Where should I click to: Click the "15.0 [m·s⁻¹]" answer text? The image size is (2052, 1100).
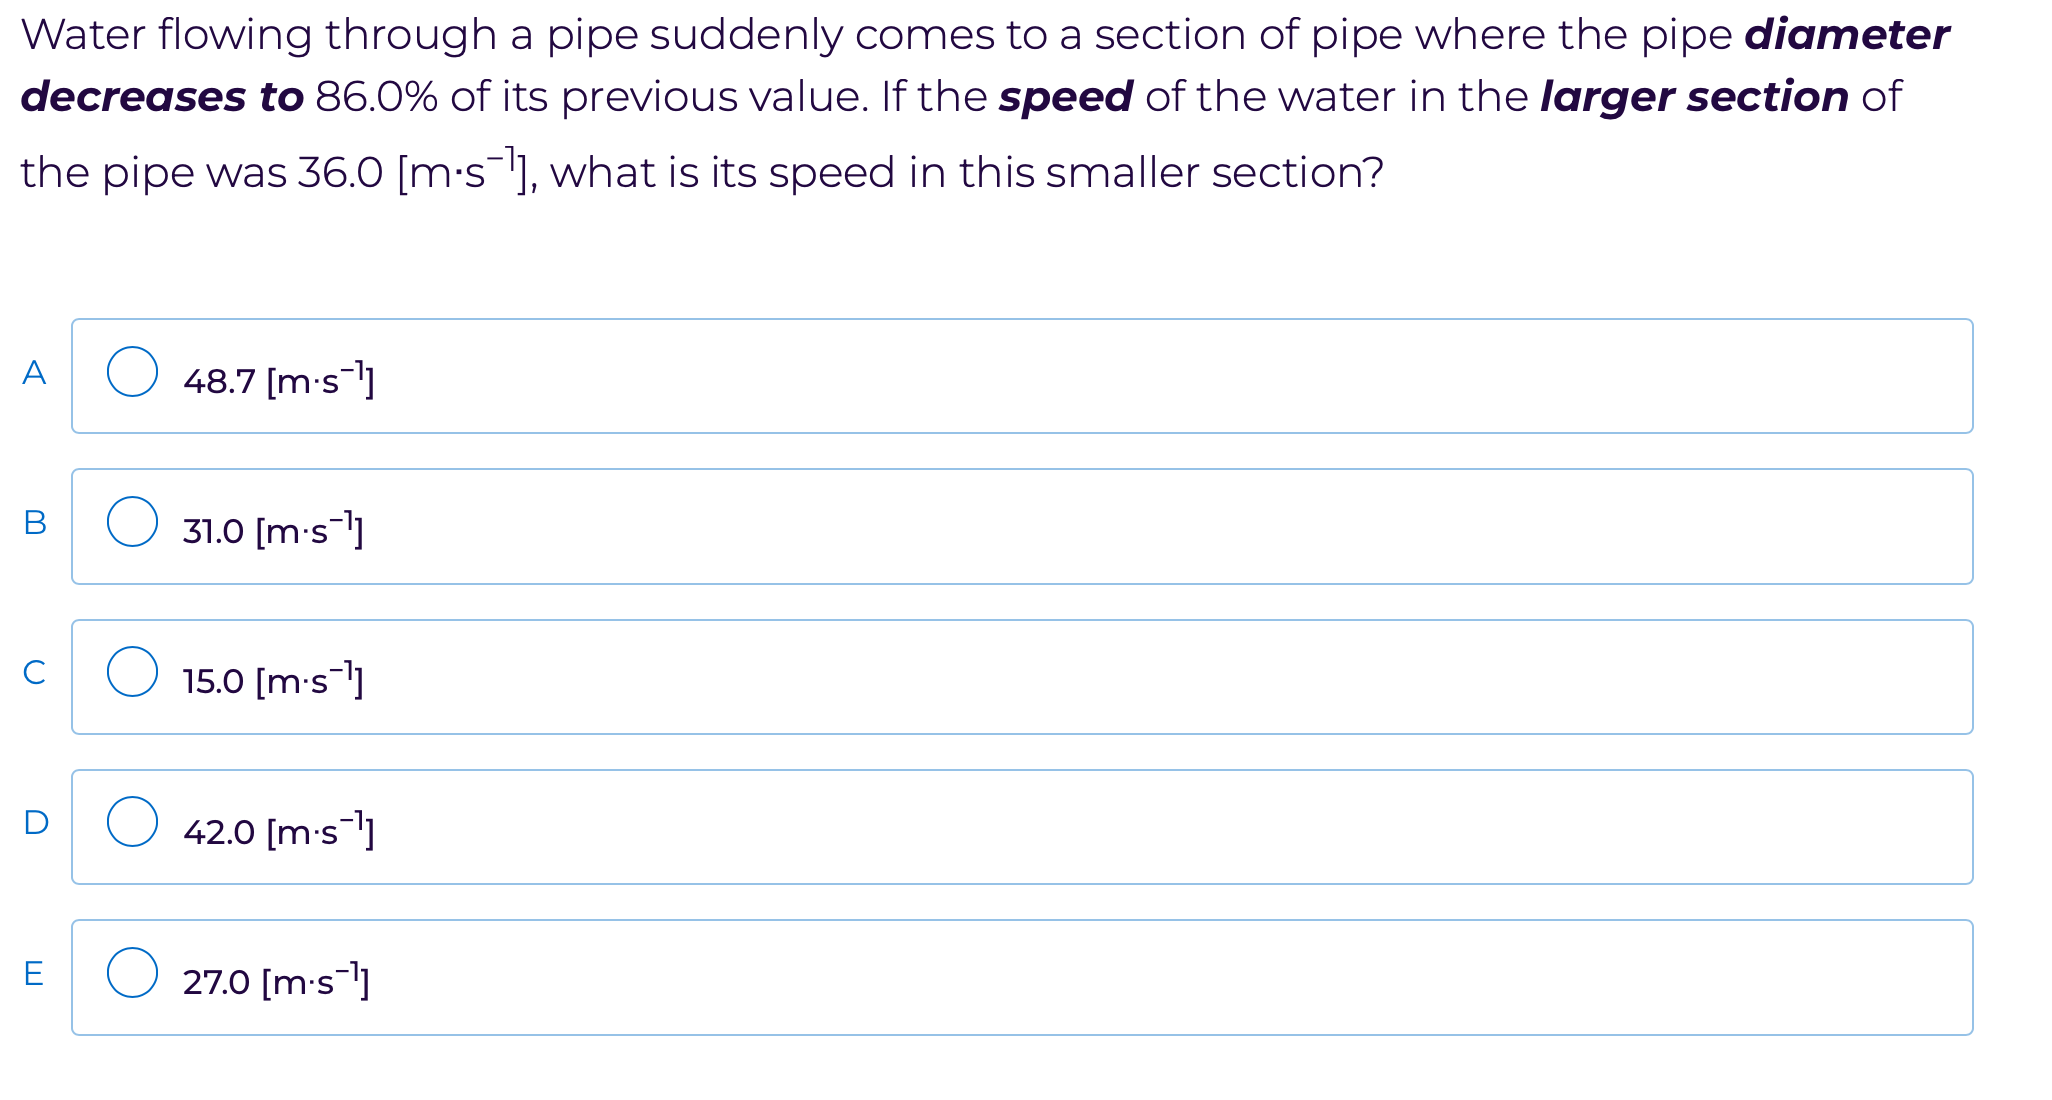pyautogui.click(x=272, y=681)
